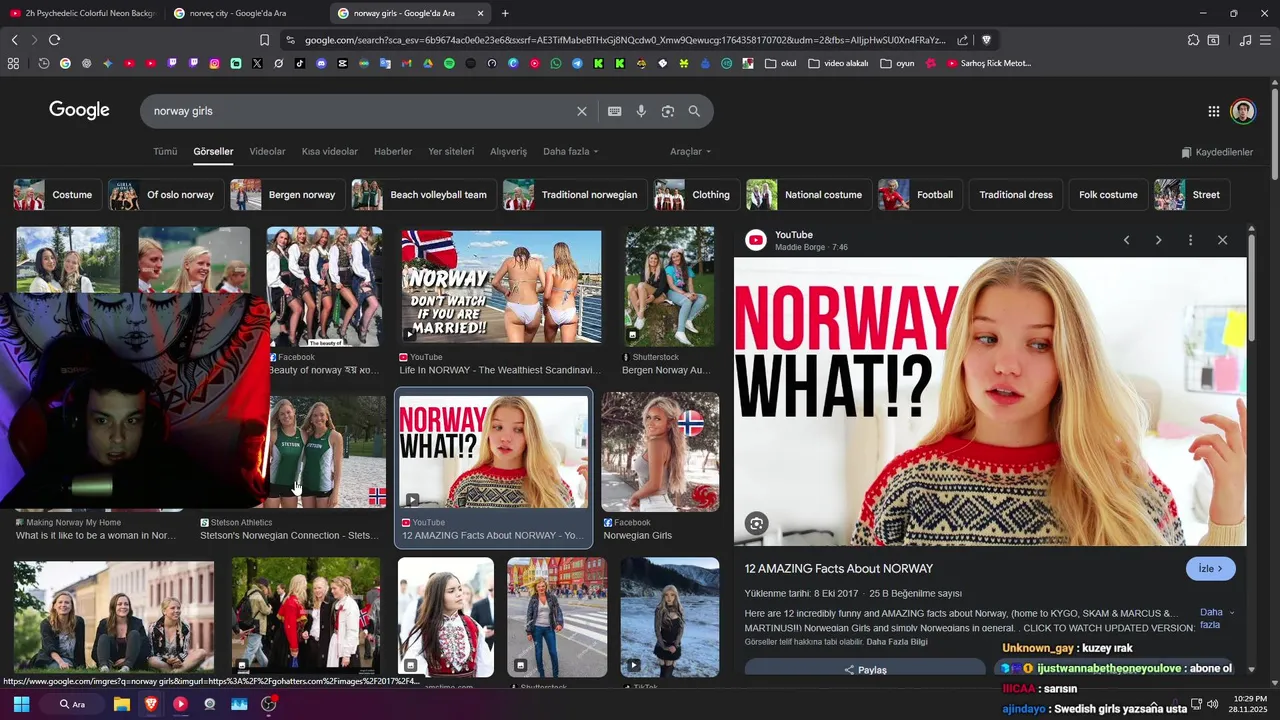Expand the "Daha fazla" search filter dropdown
The height and width of the screenshot is (720, 1280).
tap(571, 152)
